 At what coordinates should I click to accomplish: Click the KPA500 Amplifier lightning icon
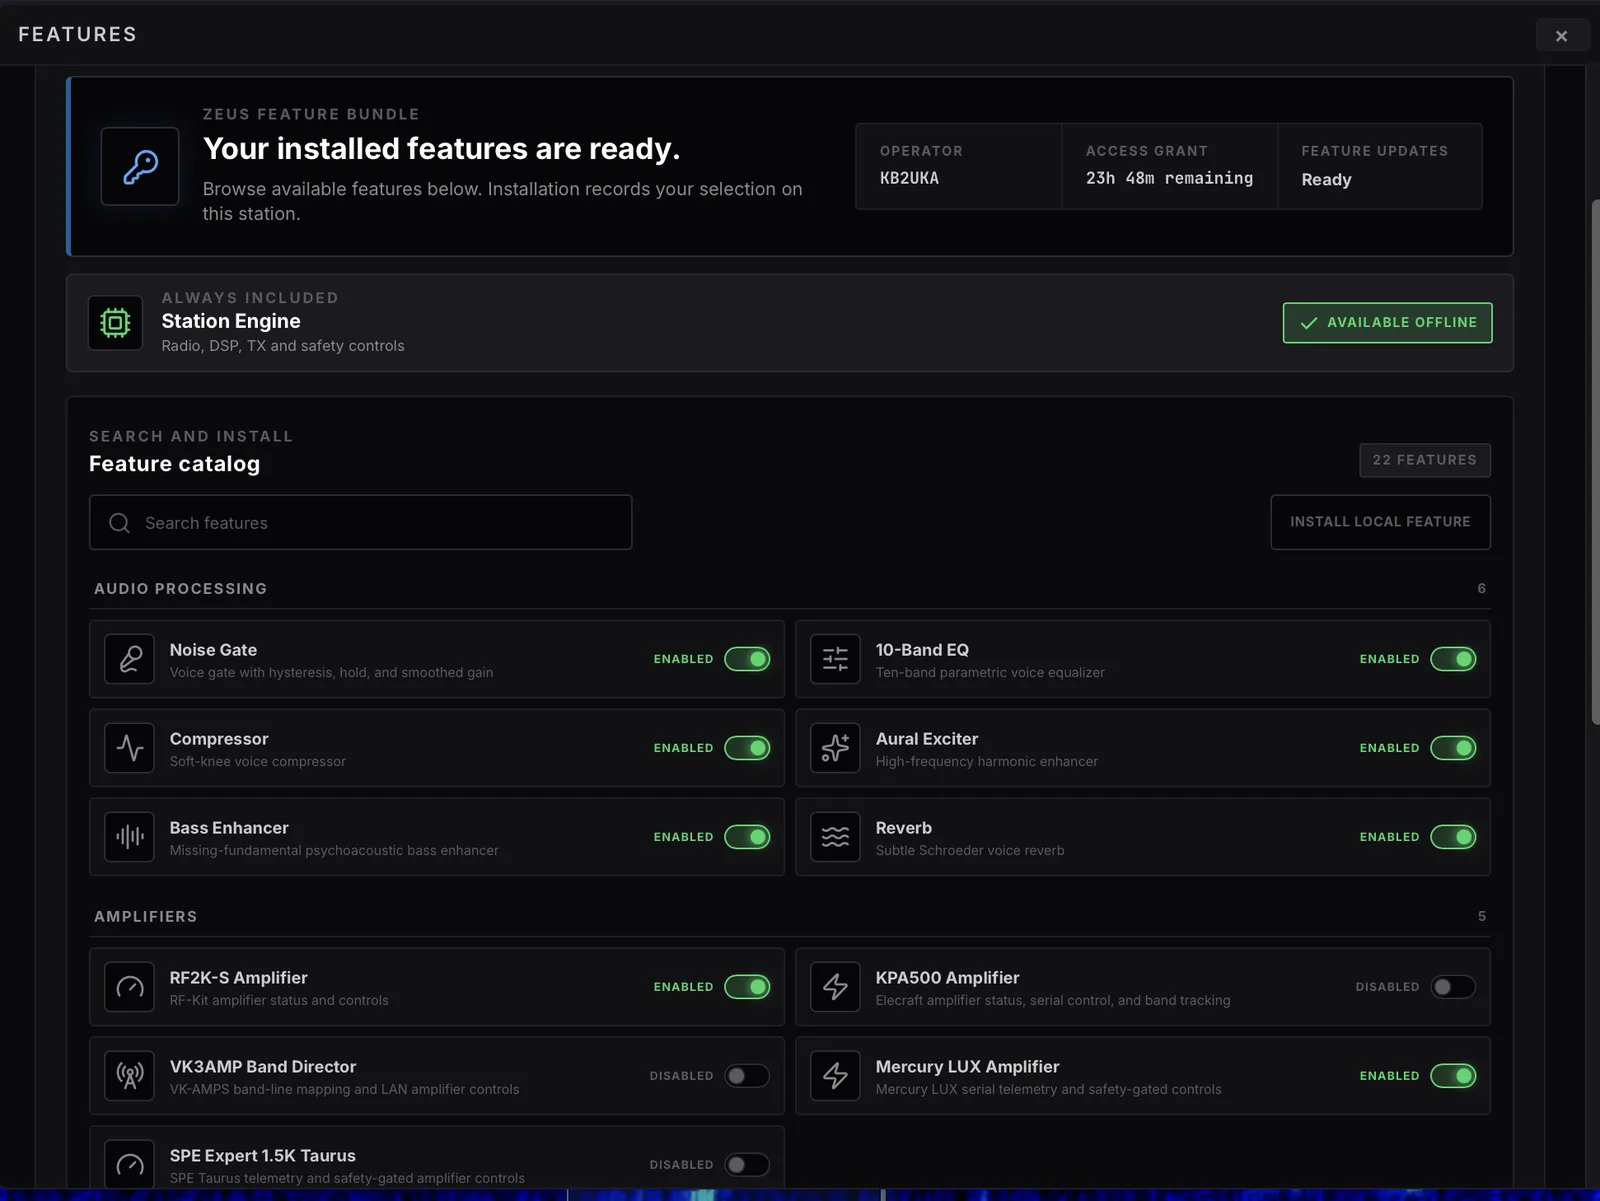coord(835,987)
